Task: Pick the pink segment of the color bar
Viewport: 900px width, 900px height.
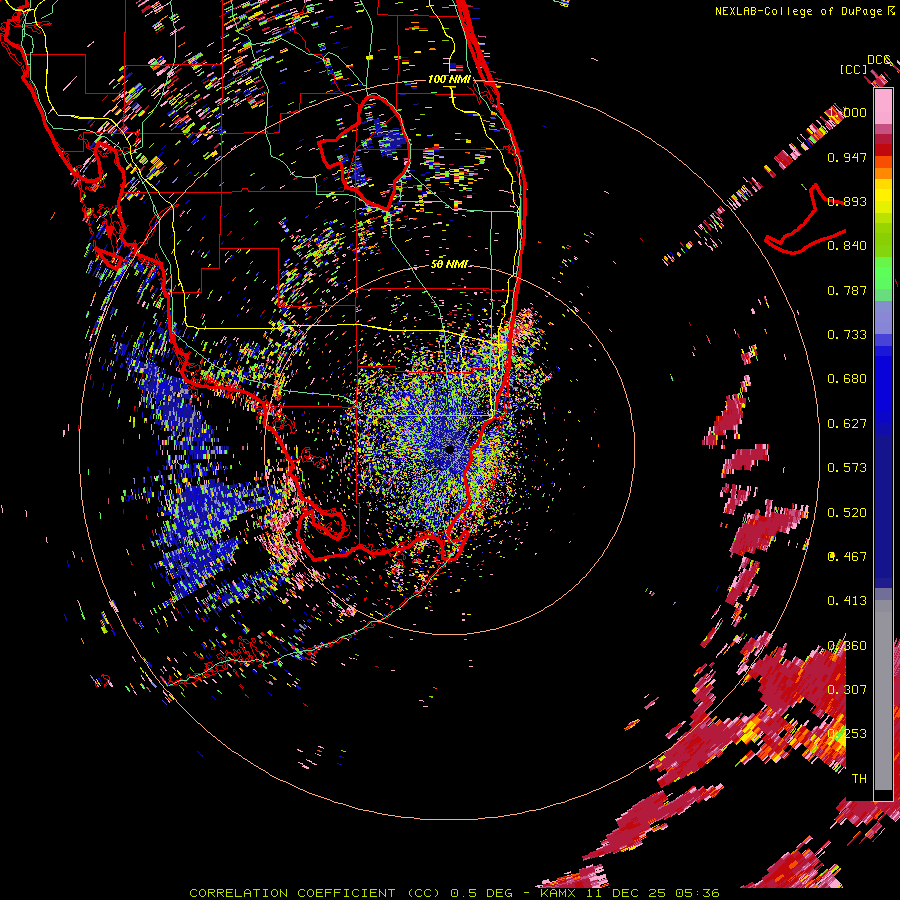Action: coord(883,108)
